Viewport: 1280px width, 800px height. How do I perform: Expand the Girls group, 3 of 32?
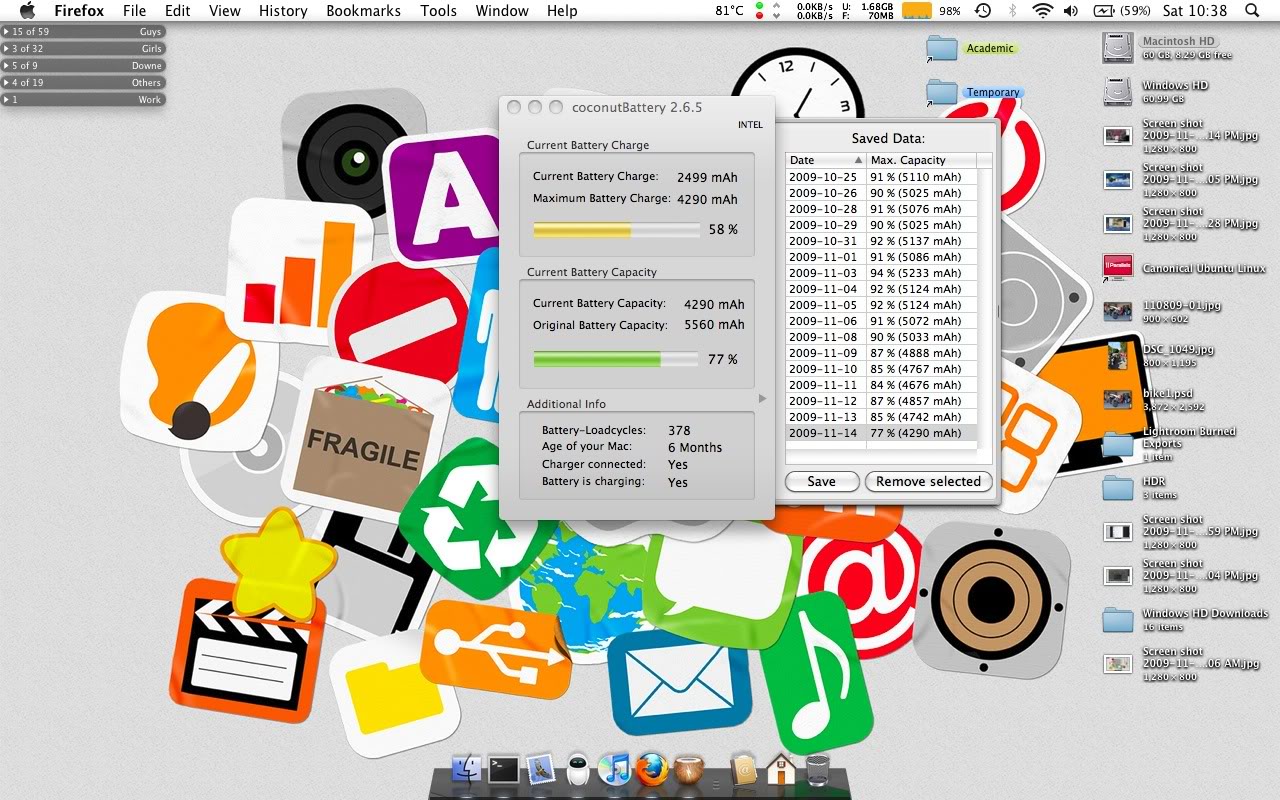[82, 49]
